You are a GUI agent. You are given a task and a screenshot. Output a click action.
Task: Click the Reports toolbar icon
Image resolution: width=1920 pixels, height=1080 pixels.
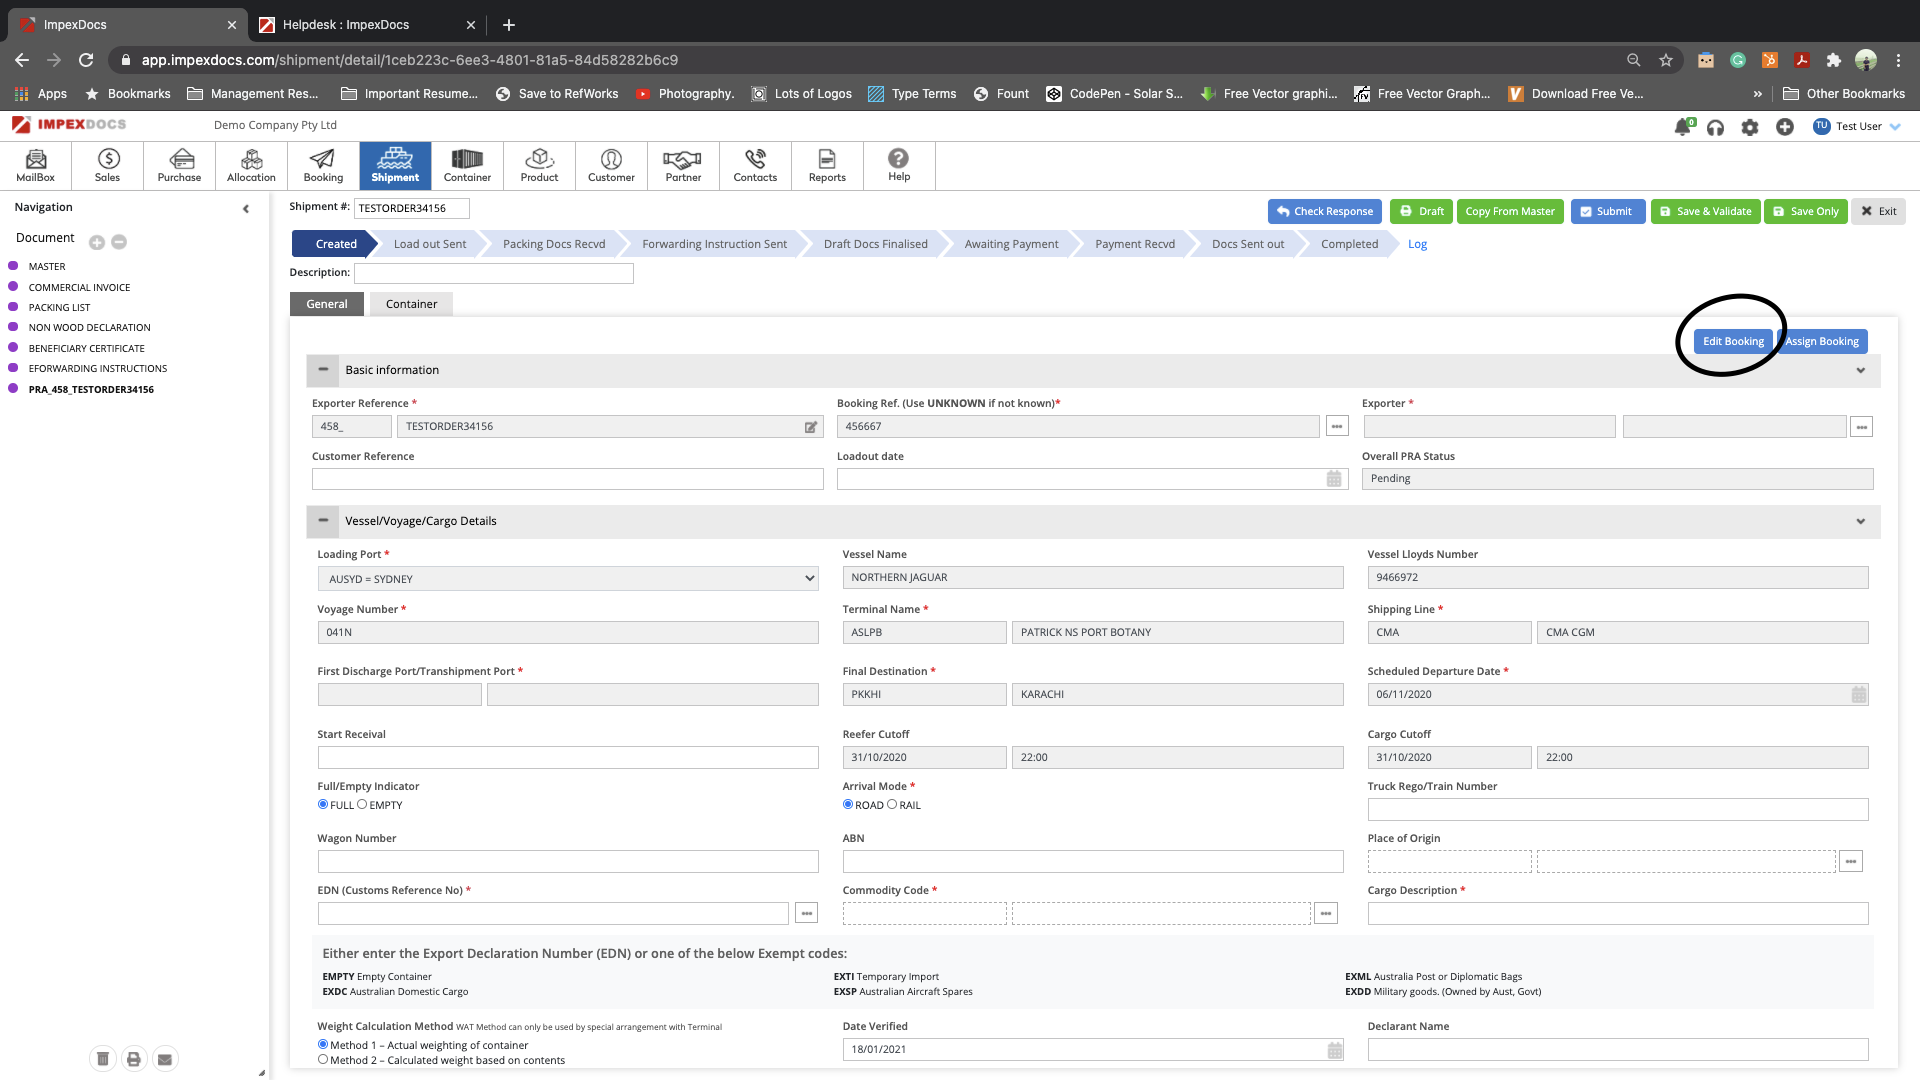pyautogui.click(x=827, y=165)
